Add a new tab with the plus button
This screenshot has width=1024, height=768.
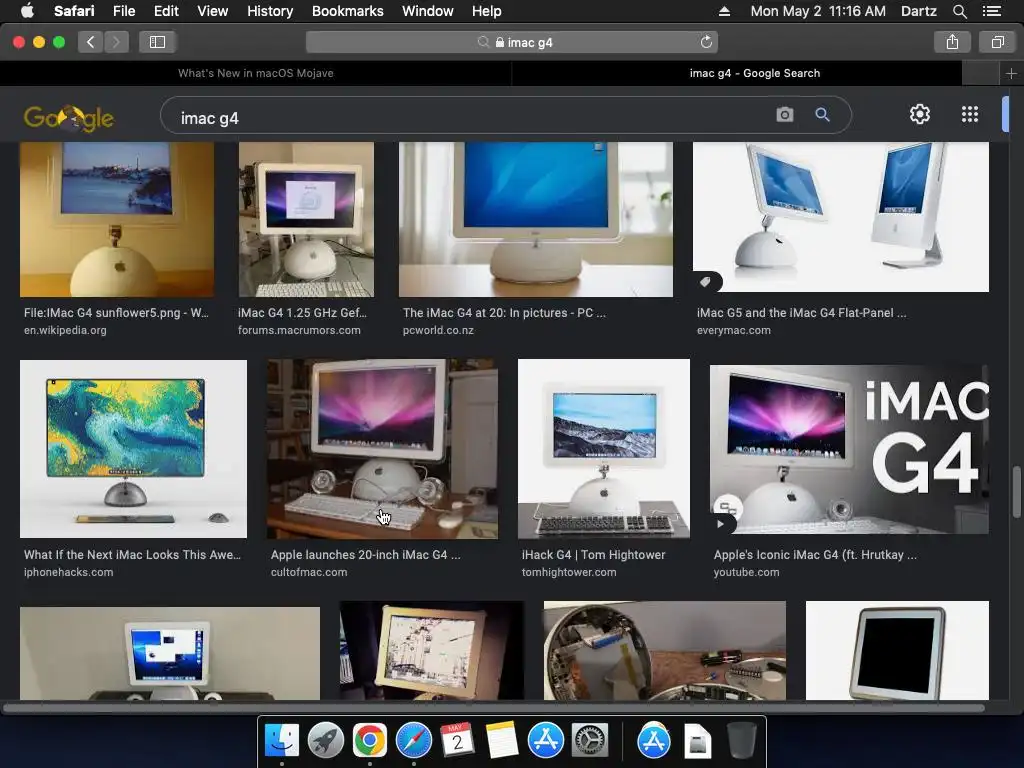coord(1011,73)
